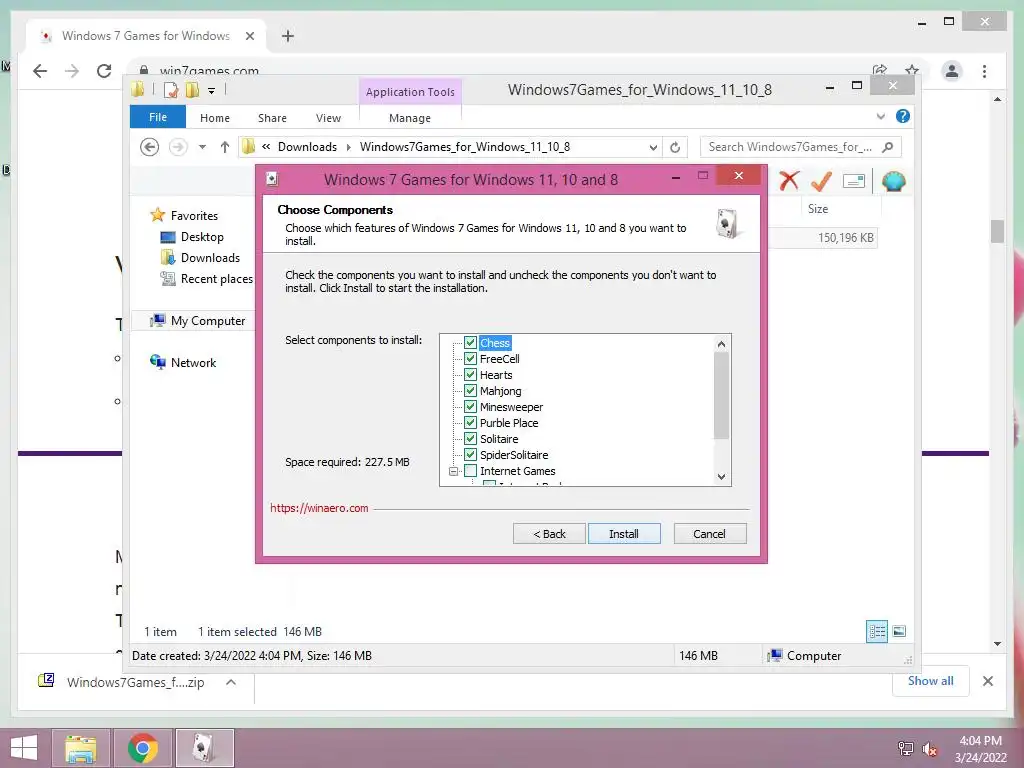Click the red X delete toolbar icon
Viewport: 1024px width, 768px height.
coord(789,180)
